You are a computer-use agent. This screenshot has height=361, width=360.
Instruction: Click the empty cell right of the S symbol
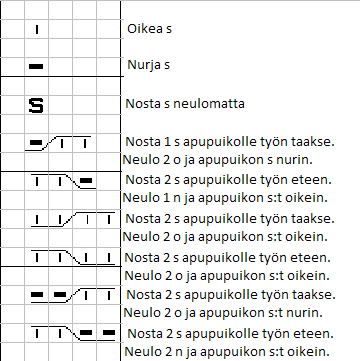(61, 105)
